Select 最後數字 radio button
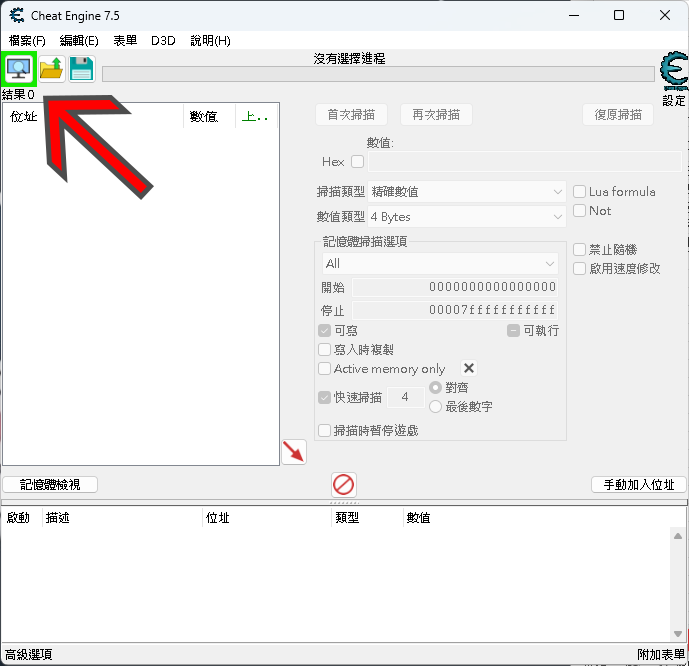689x666 pixels. 435,407
